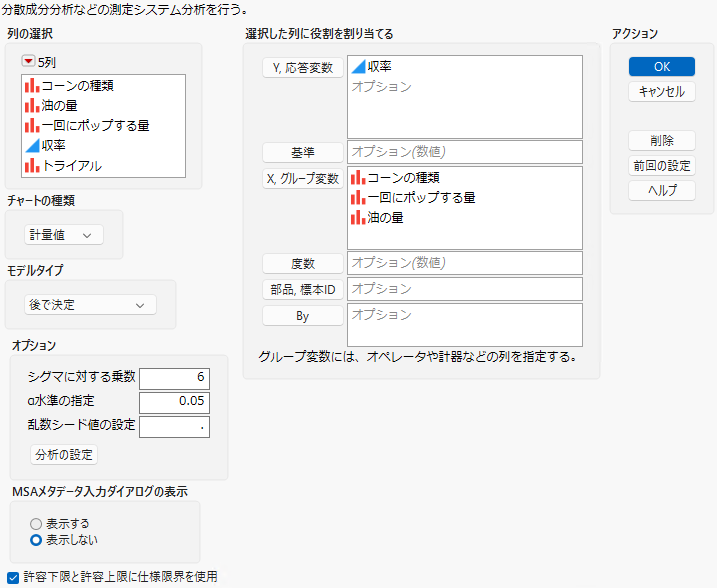Open the チャートの種類 dropdown showing 計量値
This screenshot has height=588, width=717.
pos(64,235)
